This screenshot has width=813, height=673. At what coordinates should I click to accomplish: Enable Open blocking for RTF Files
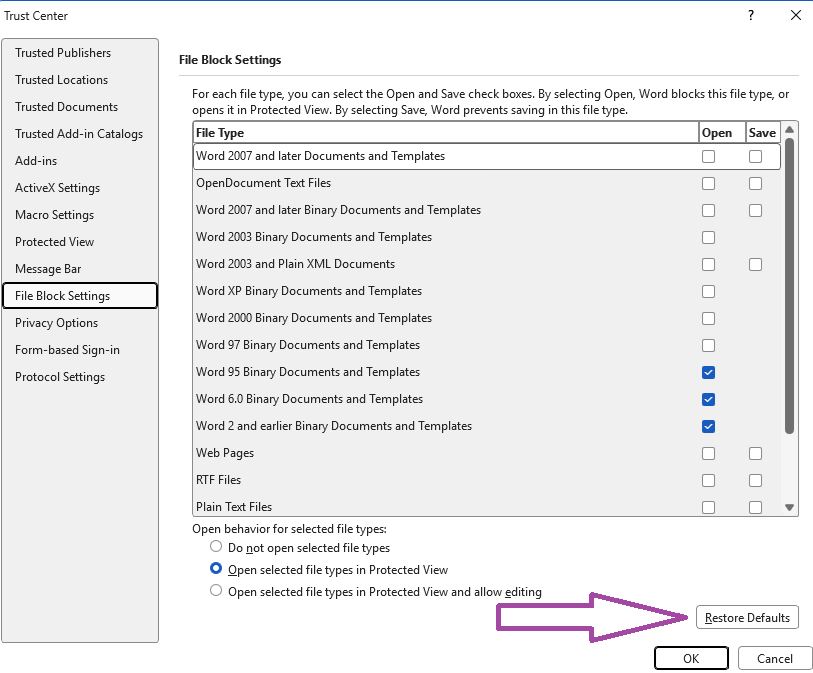(709, 480)
